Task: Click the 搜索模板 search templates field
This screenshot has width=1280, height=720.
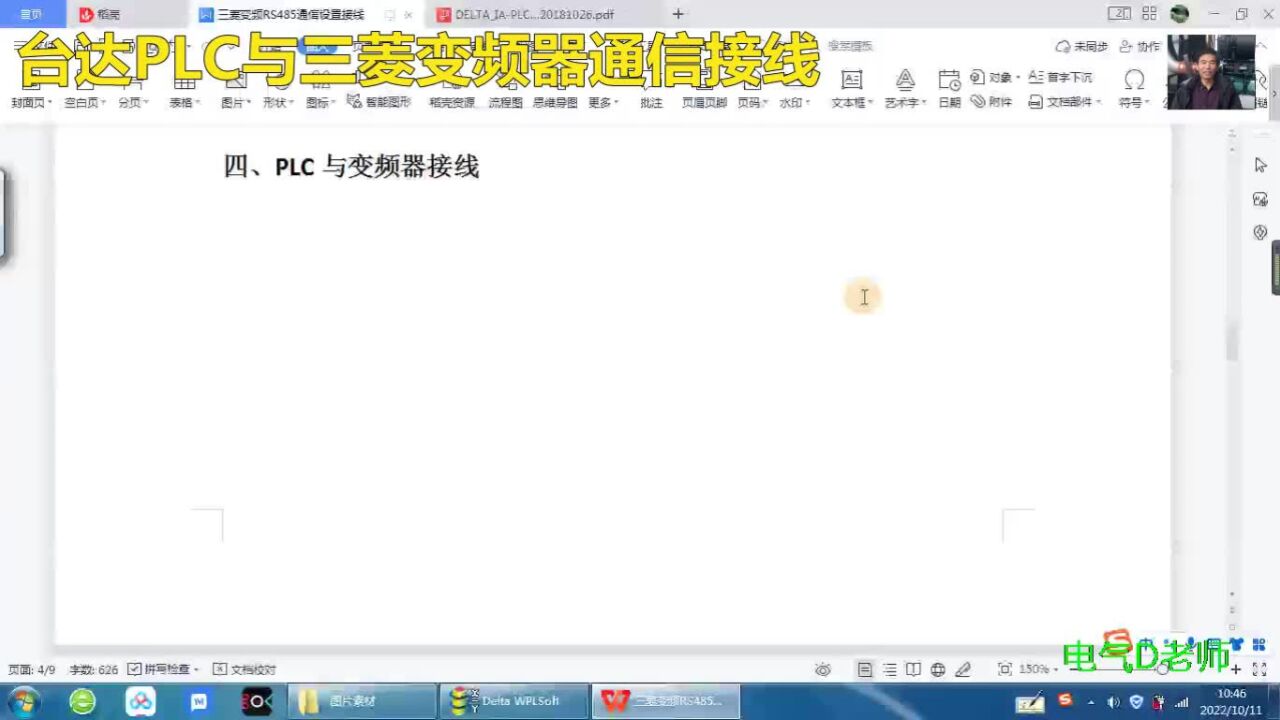Action: coord(850,46)
